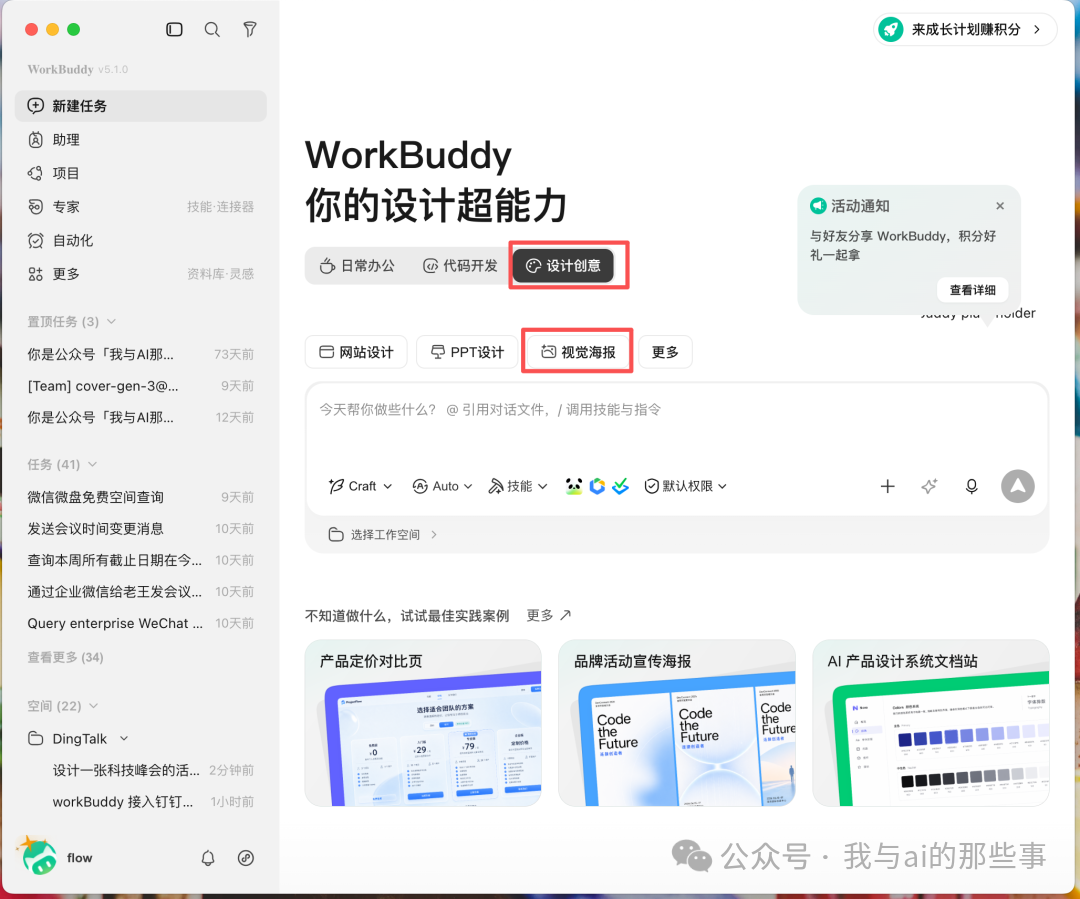This screenshot has width=1080, height=899.
Task: Open the Auto model dropdown
Action: click(442, 486)
